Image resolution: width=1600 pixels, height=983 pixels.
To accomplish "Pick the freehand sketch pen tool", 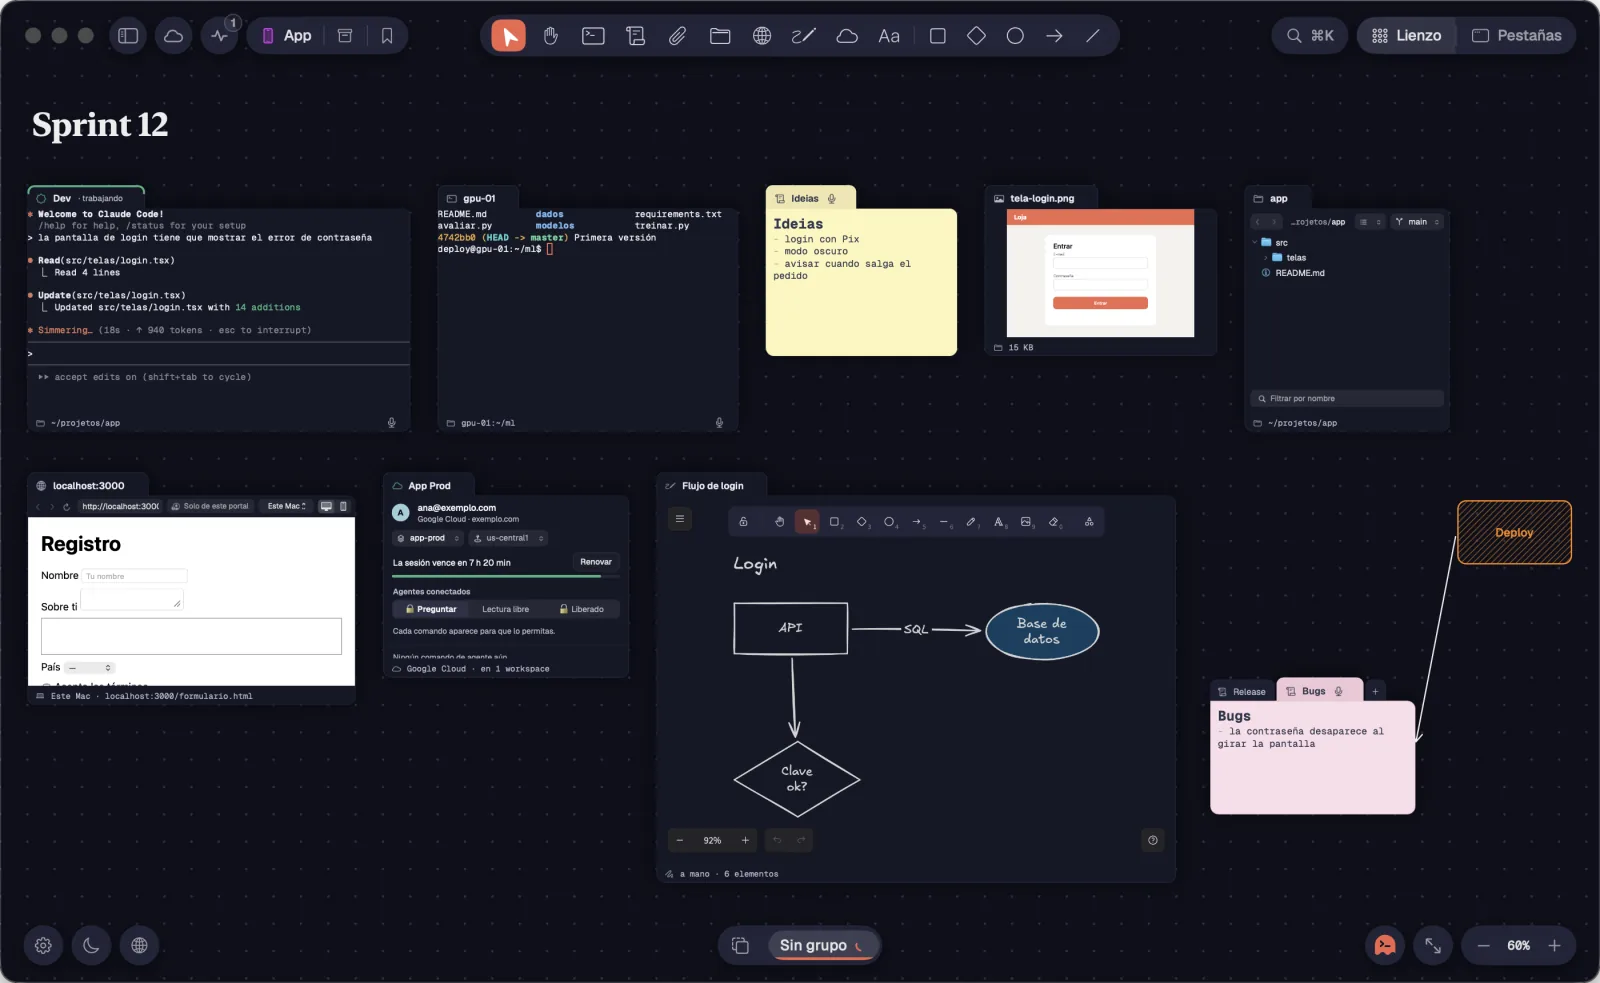I will click(x=804, y=36).
